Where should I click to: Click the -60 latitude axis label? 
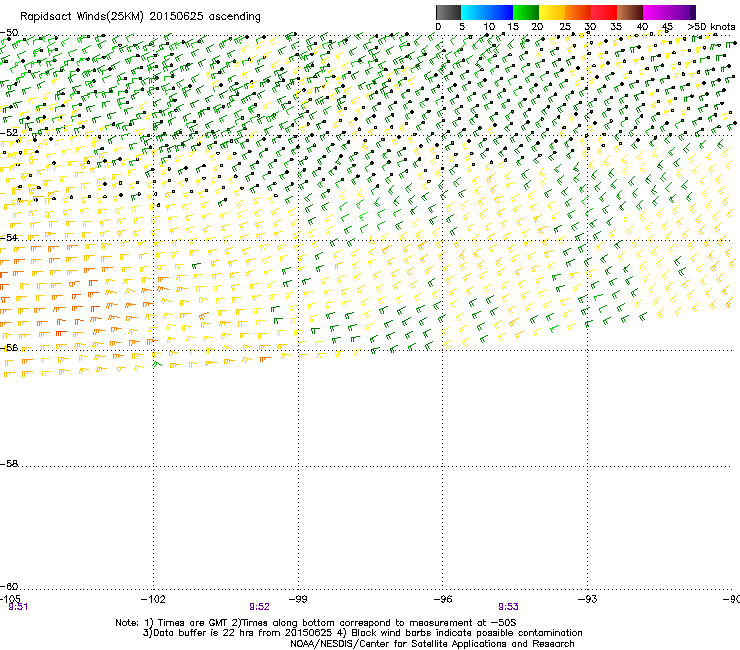(9, 586)
